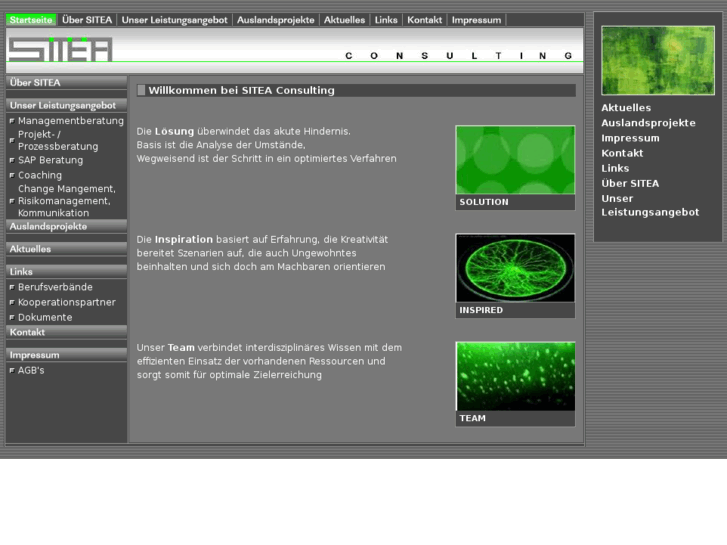Click the green abstract image in right panel
Viewport: 727px width, 545px height.
point(657,60)
